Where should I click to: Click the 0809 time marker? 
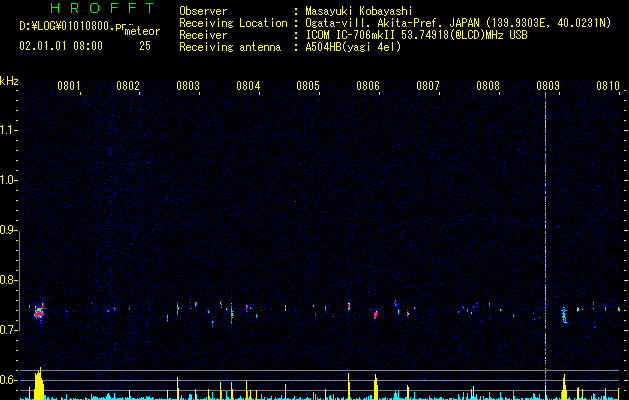548,86
